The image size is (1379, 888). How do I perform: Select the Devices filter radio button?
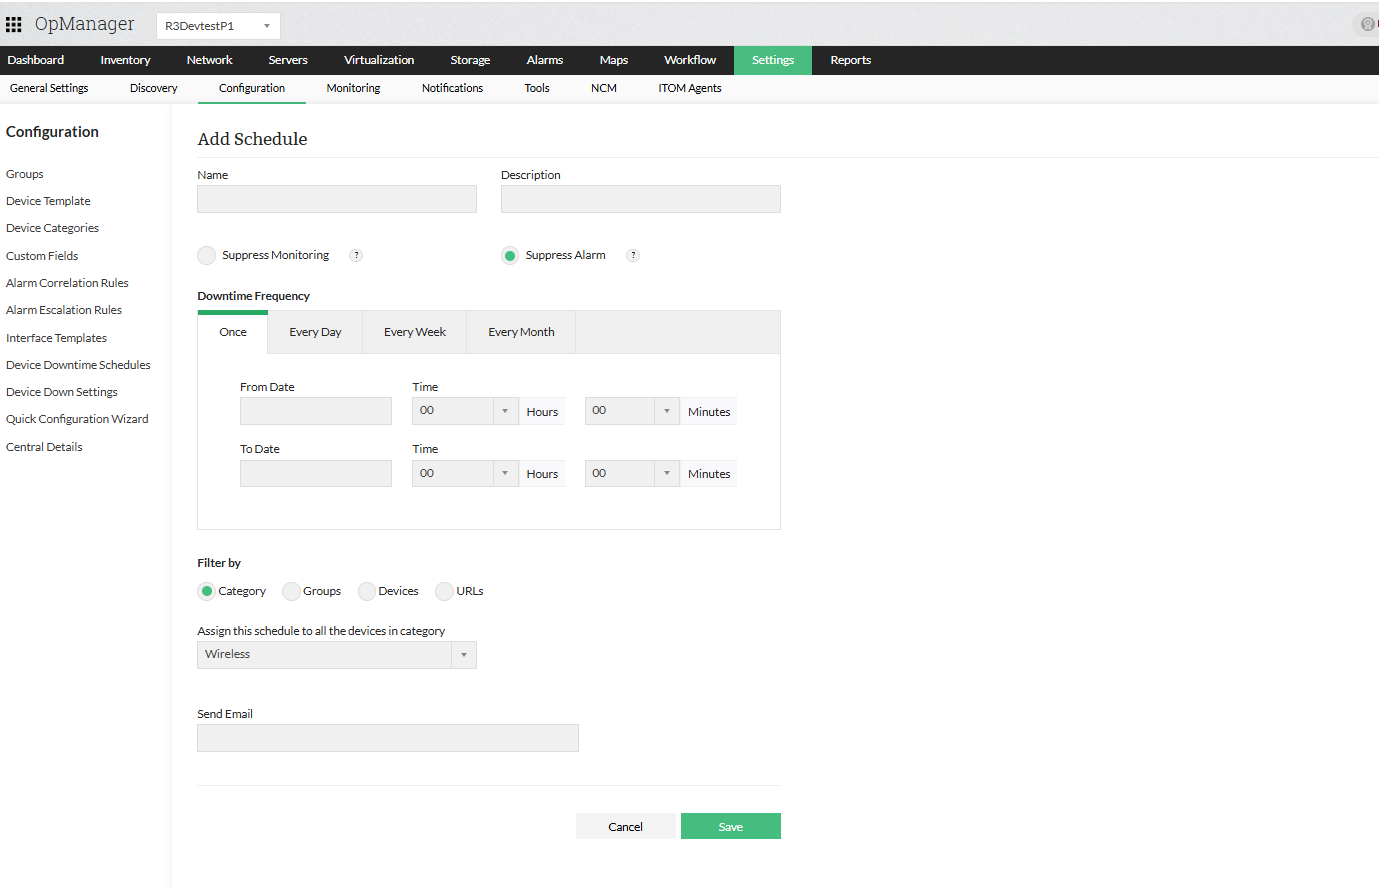[366, 591]
